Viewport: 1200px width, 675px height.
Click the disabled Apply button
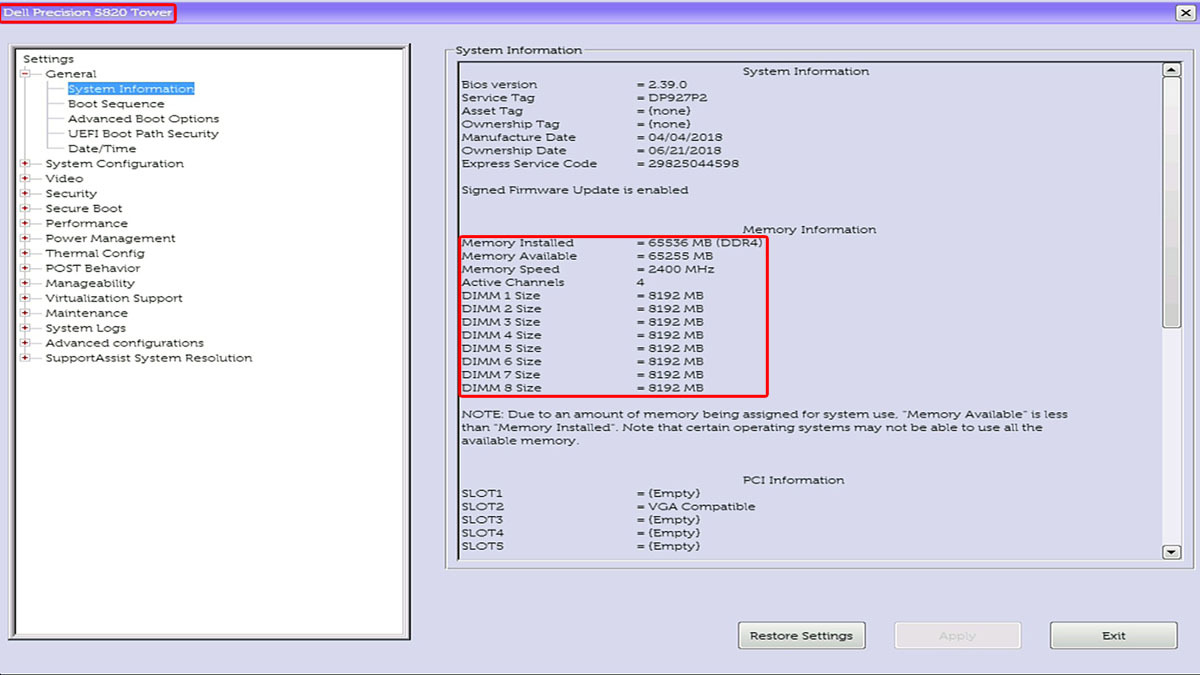[x=957, y=635]
